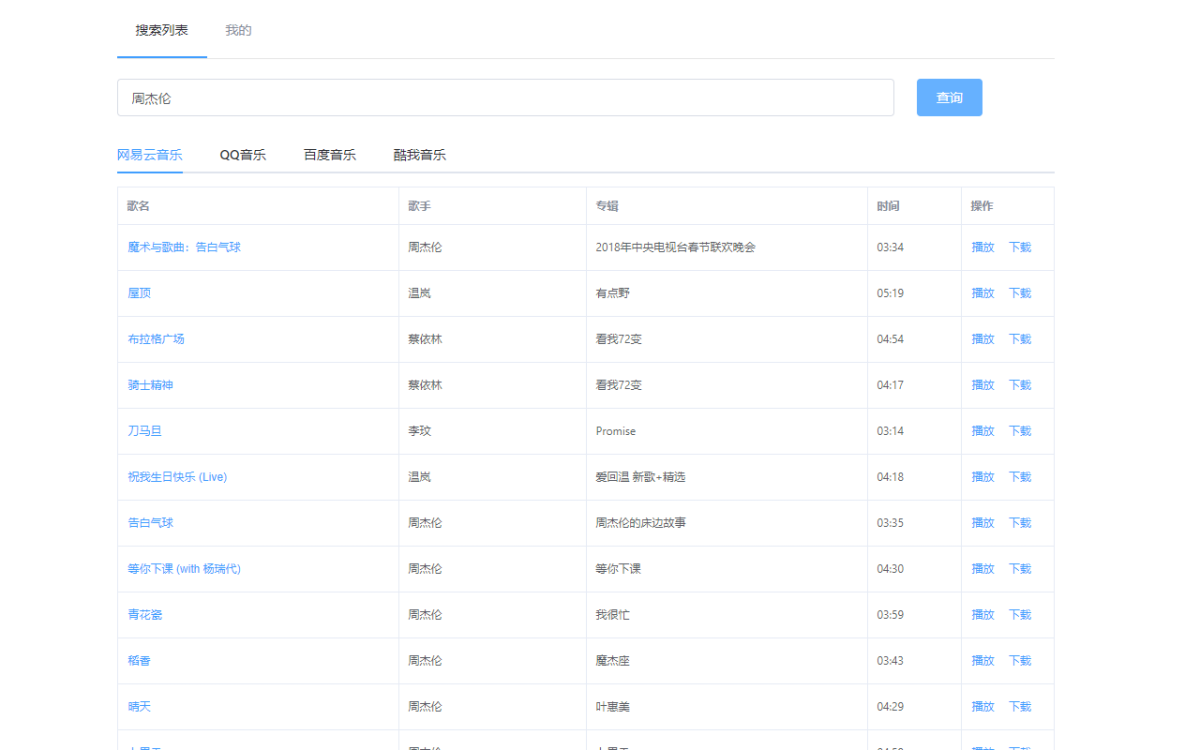Play the song 刀马旦
Screen dimensions: 1200x750
click(x=983, y=431)
